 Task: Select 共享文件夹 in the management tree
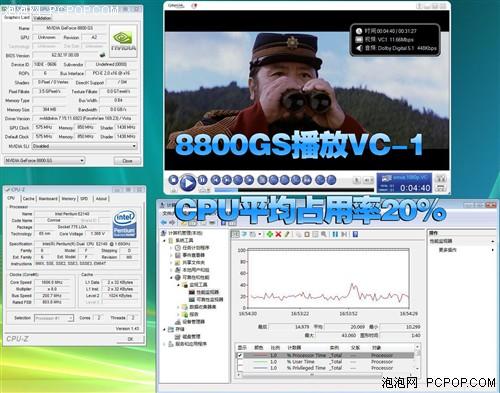[193, 262]
